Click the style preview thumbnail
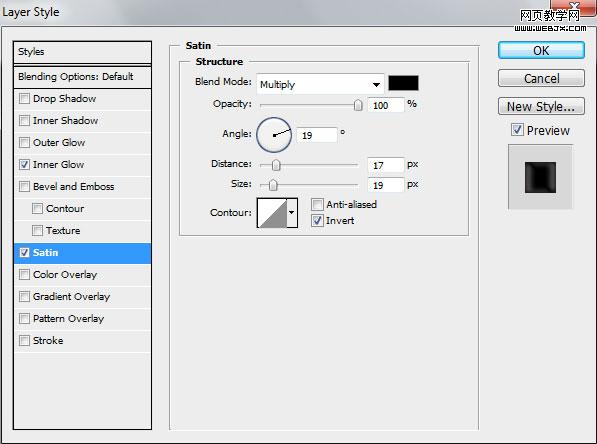 (540, 177)
